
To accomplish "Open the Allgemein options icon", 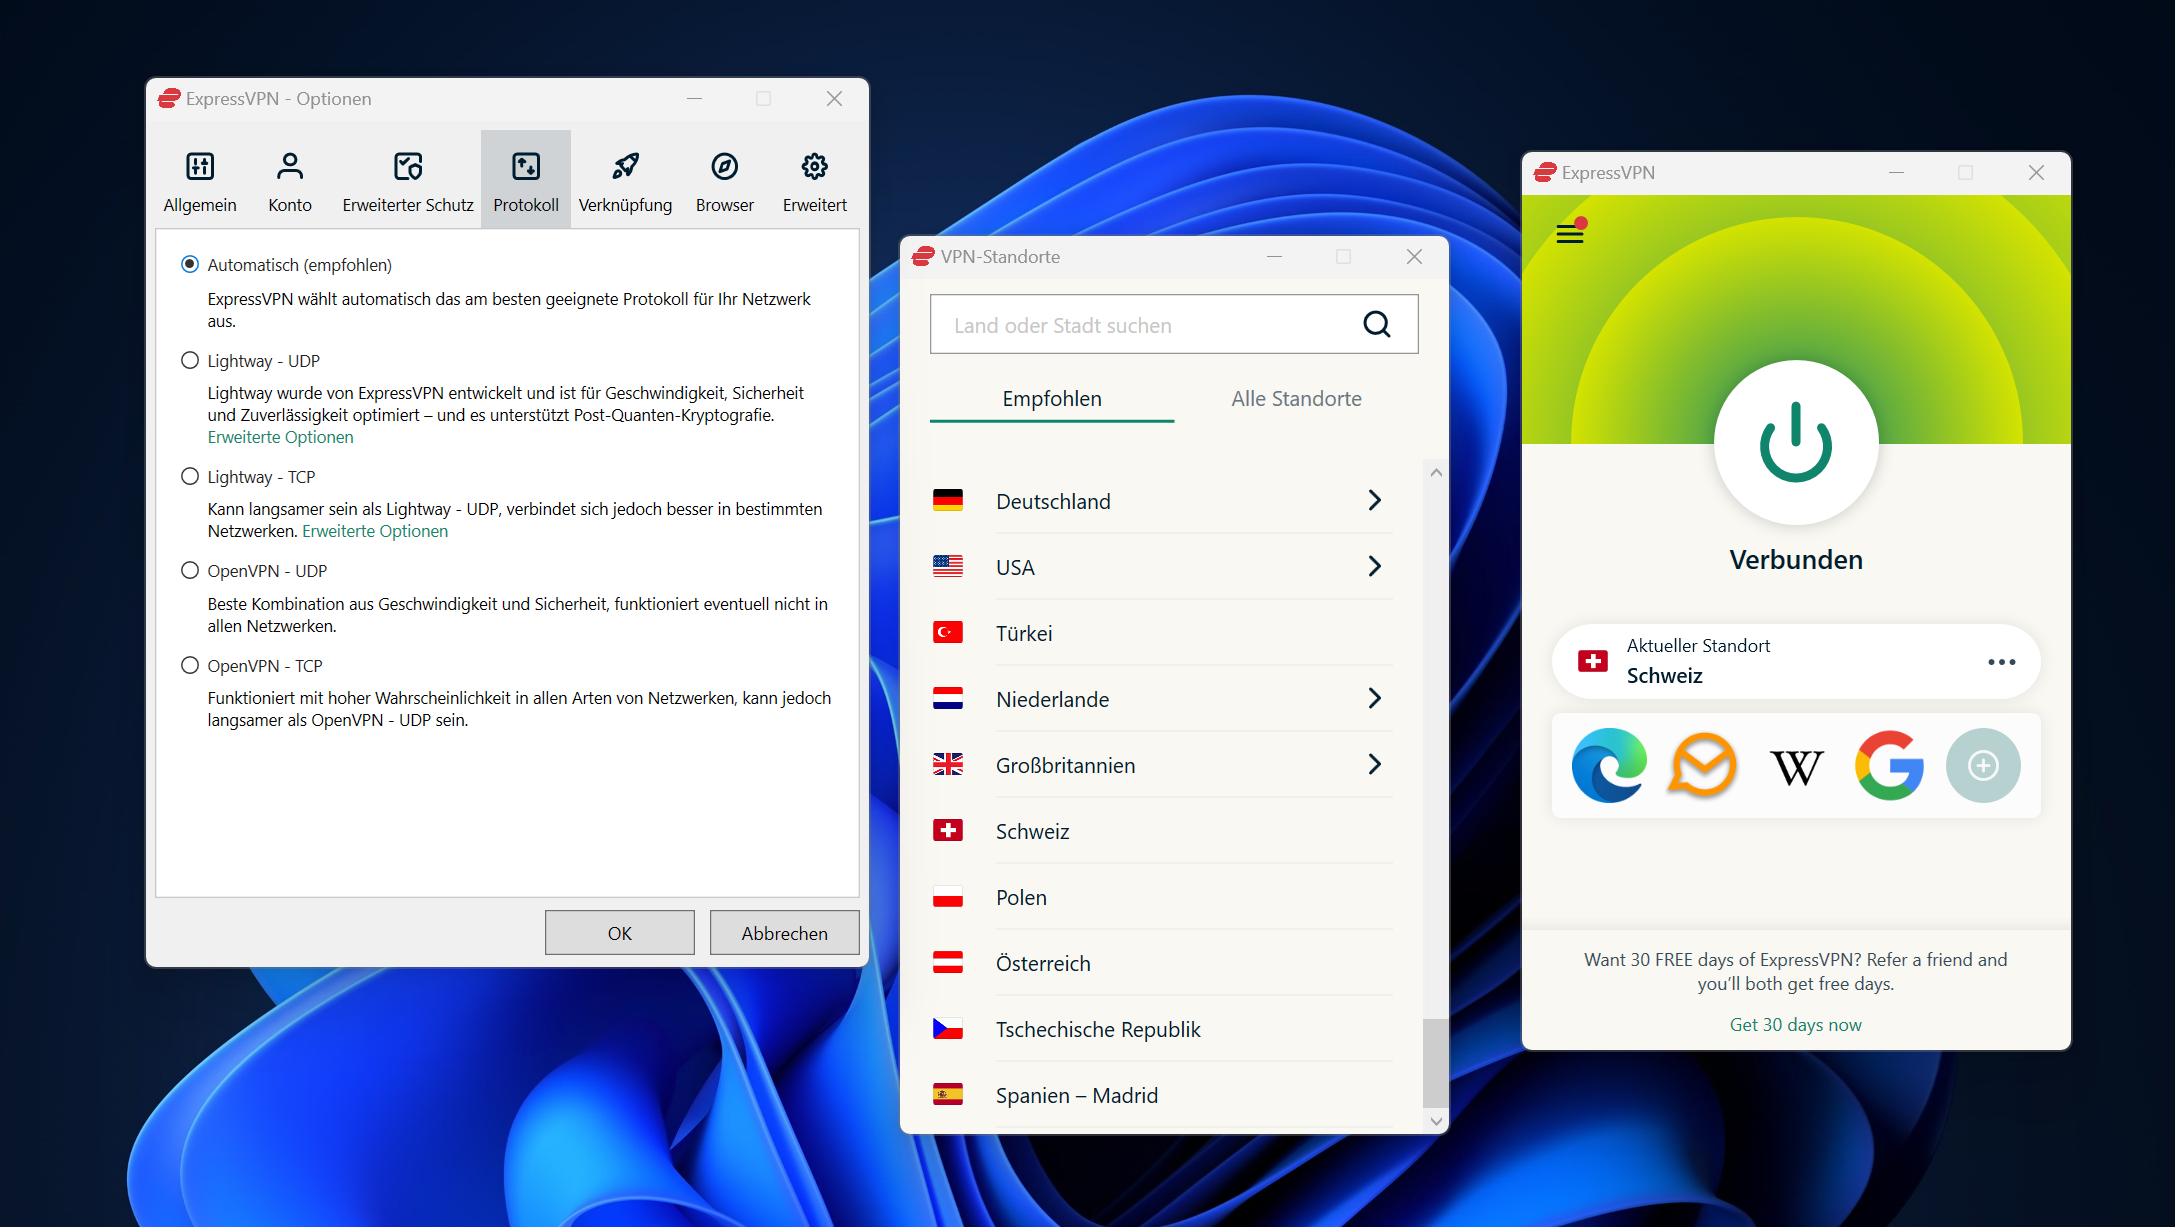I will coord(200,166).
